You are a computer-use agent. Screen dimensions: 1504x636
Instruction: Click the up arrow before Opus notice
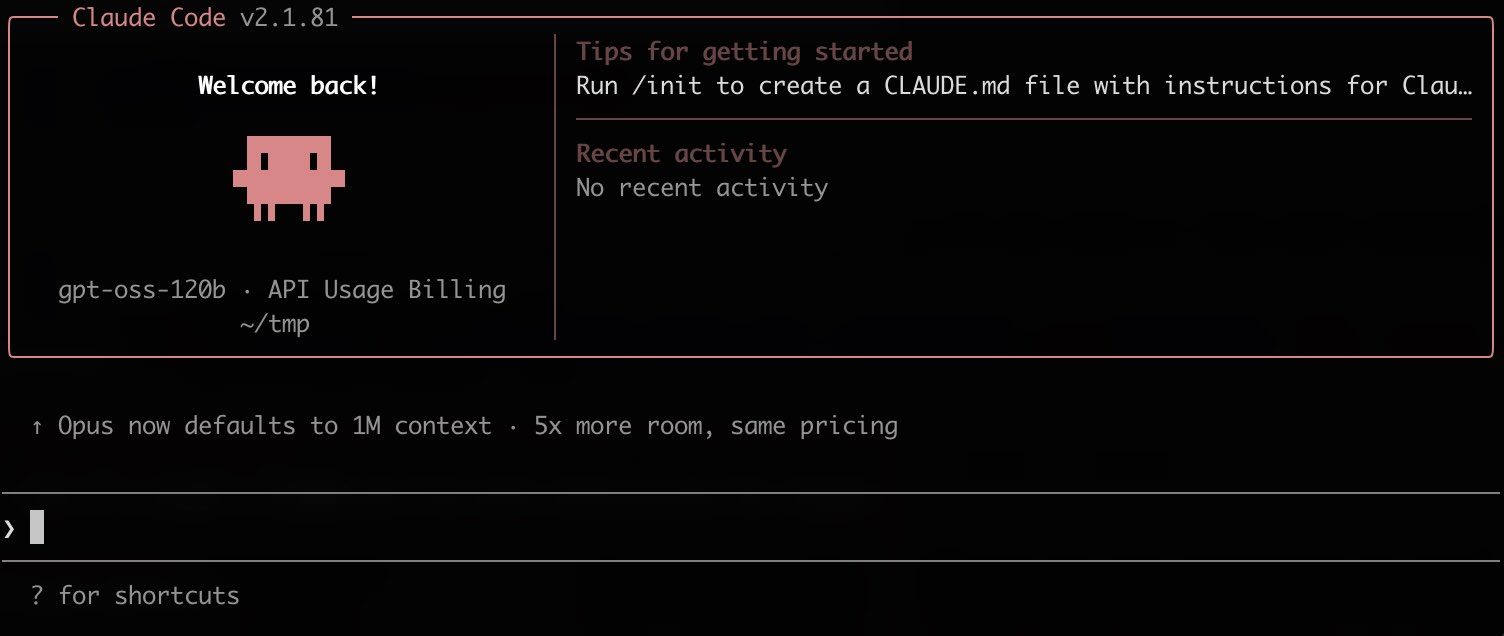pyautogui.click(x=37, y=427)
